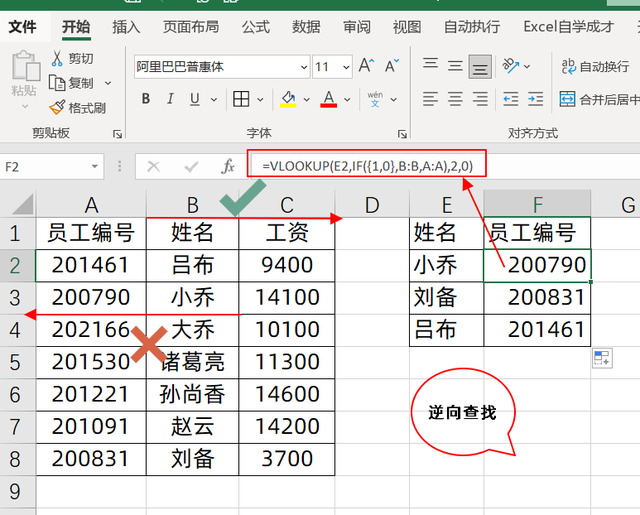Toggle bold formatting
Image resolution: width=640 pixels, height=515 pixels.
(x=146, y=99)
